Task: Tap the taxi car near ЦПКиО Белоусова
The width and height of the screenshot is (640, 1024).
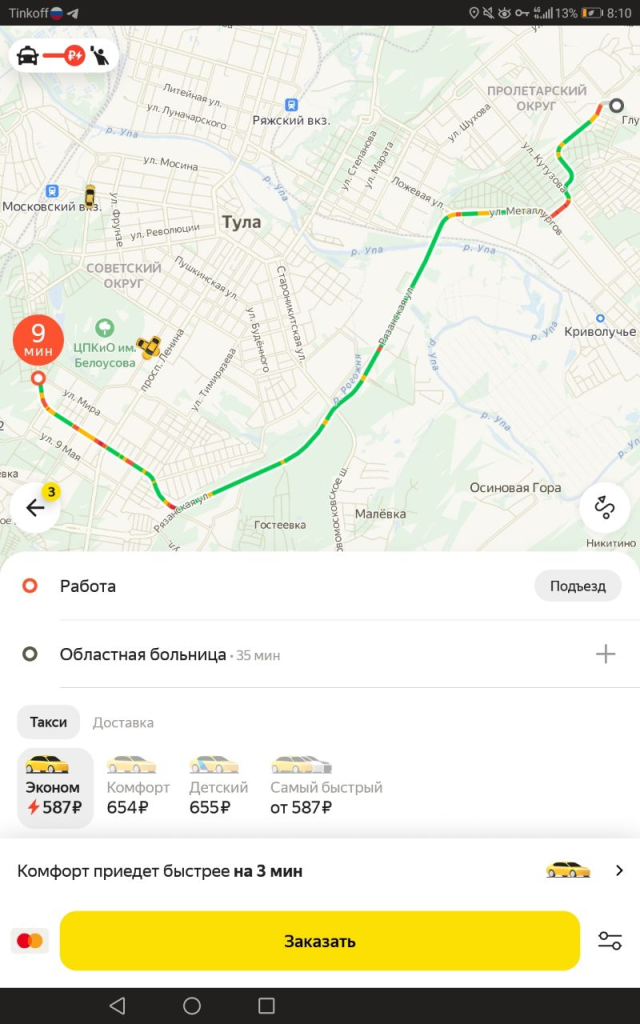Action: click(150, 346)
